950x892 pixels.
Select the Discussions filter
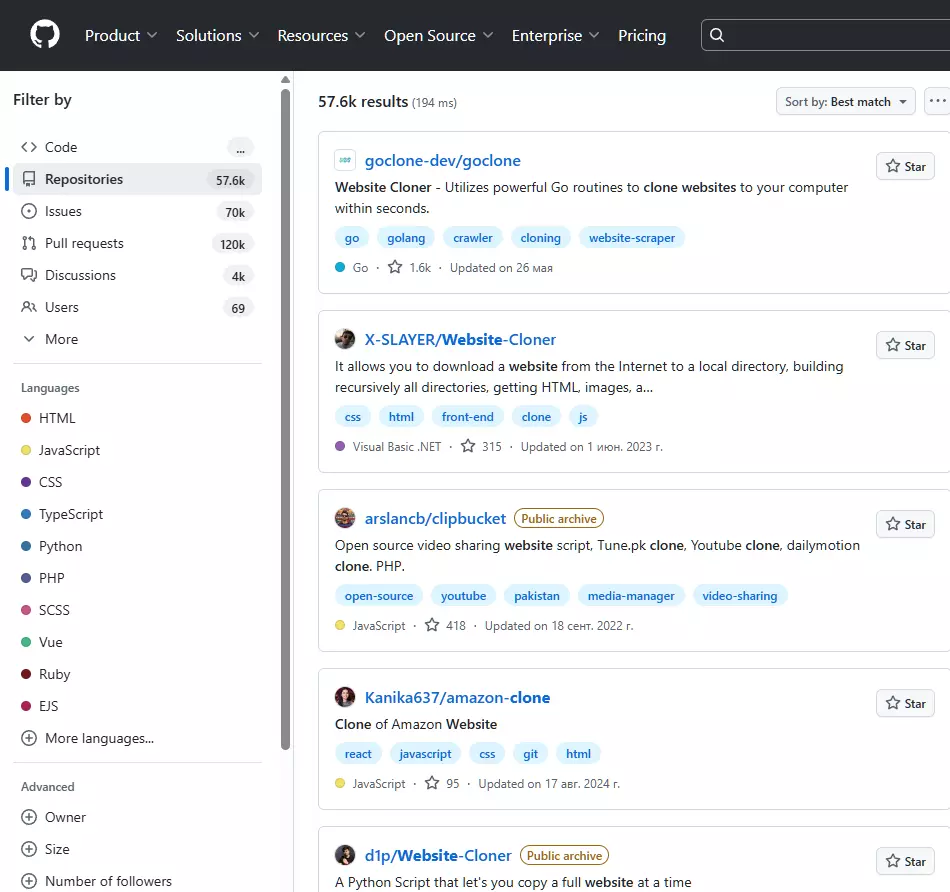click(x=138, y=275)
